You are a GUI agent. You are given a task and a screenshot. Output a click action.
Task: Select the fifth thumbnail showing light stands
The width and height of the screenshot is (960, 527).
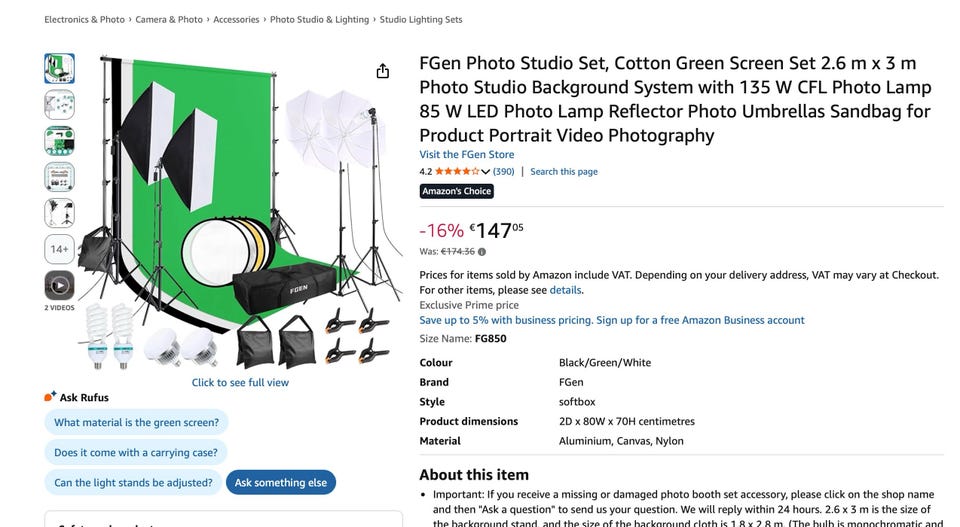pos(59,213)
